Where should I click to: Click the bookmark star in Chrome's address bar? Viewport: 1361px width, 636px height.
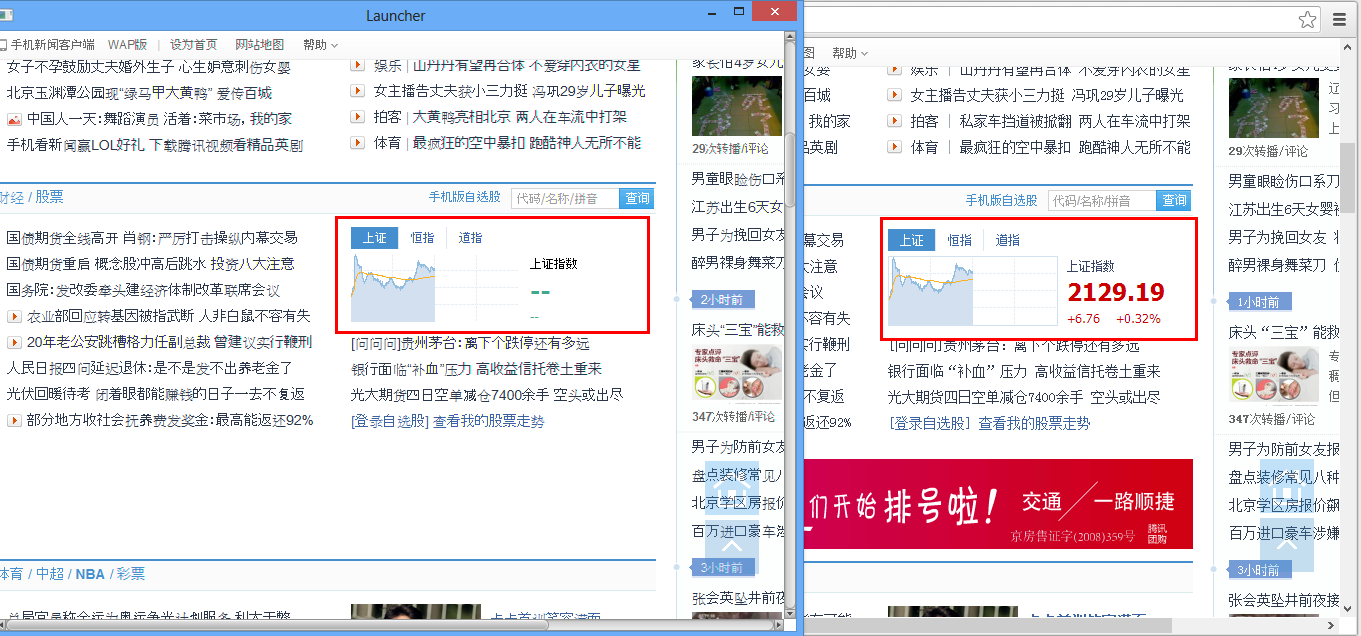tap(1307, 19)
